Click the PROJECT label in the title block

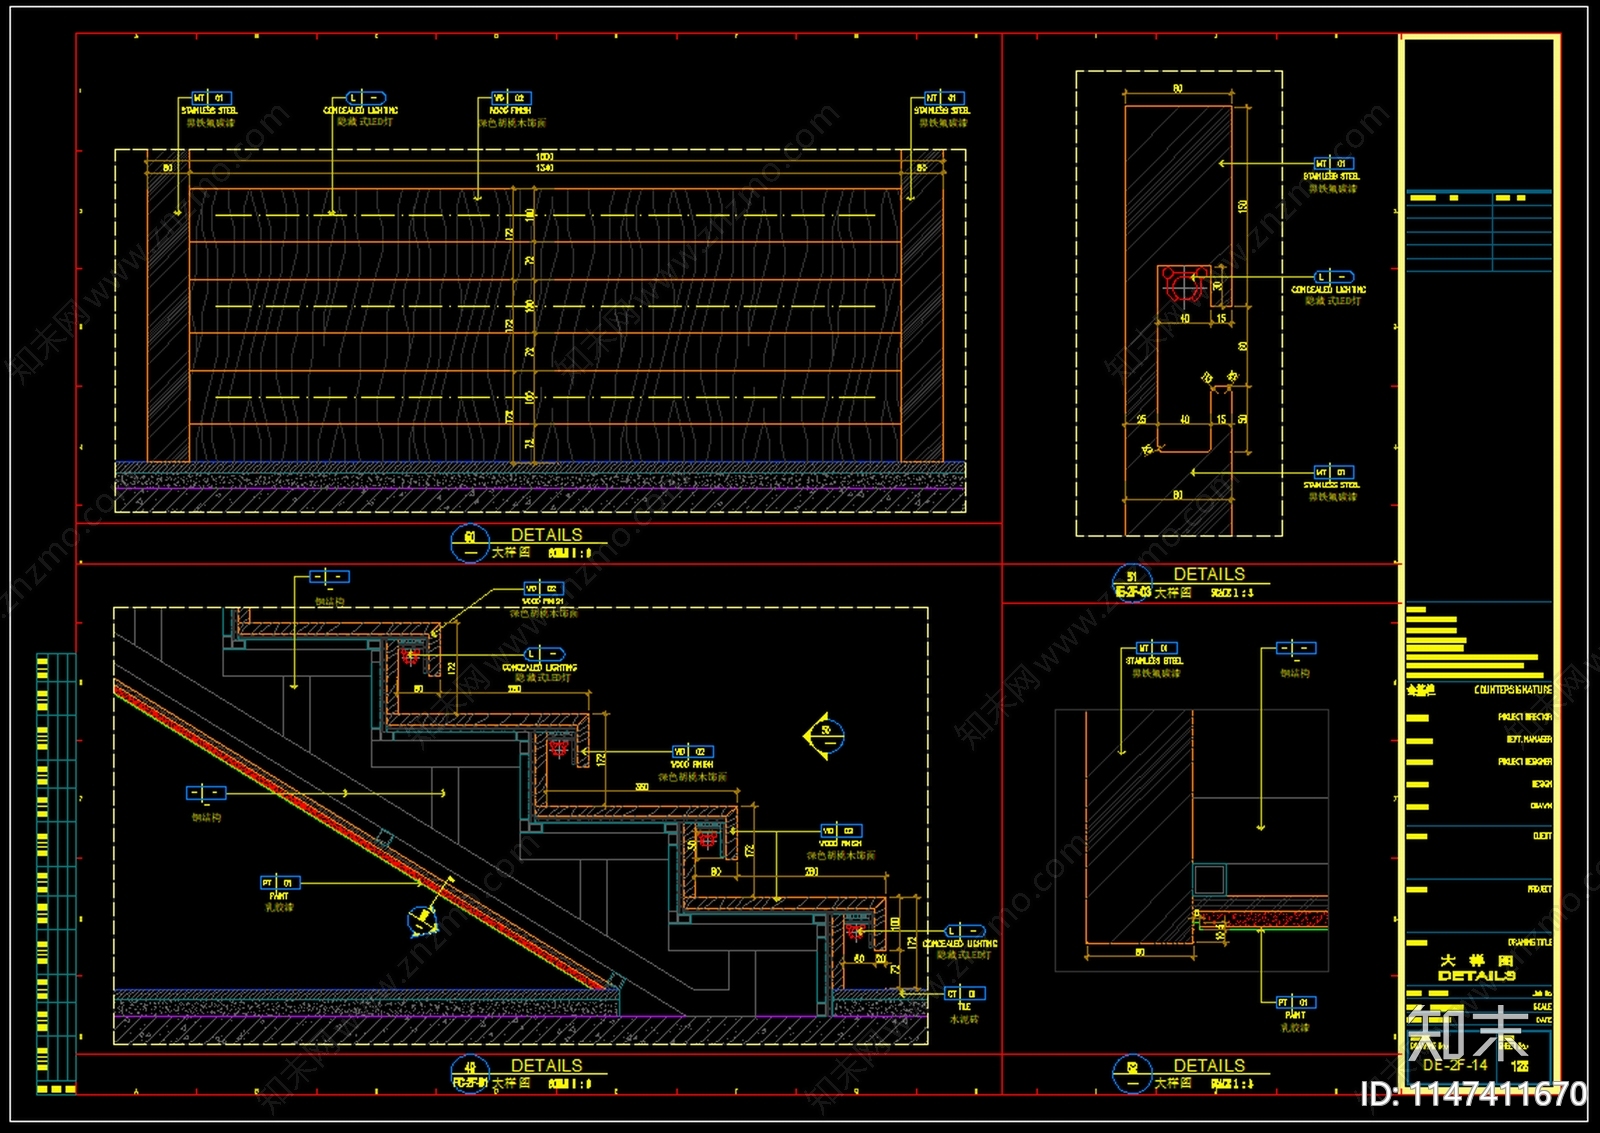(1540, 889)
